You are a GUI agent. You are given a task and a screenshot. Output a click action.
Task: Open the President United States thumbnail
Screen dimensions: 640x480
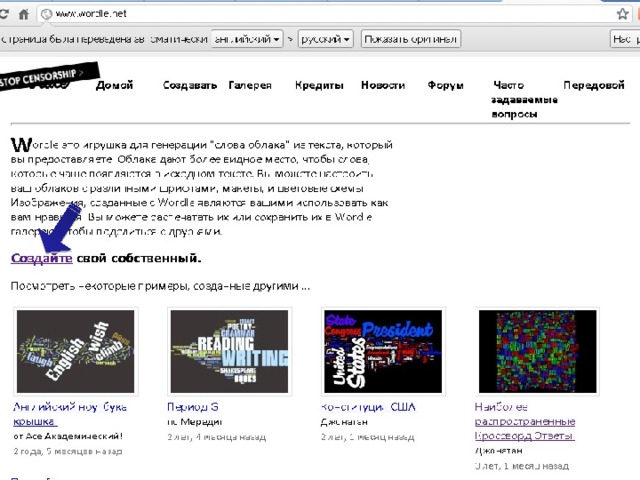click(383, 351)
